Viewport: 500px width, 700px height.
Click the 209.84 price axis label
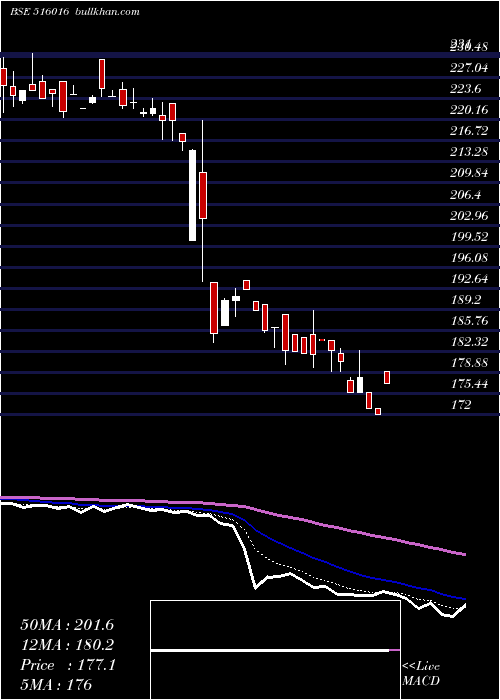469,173
